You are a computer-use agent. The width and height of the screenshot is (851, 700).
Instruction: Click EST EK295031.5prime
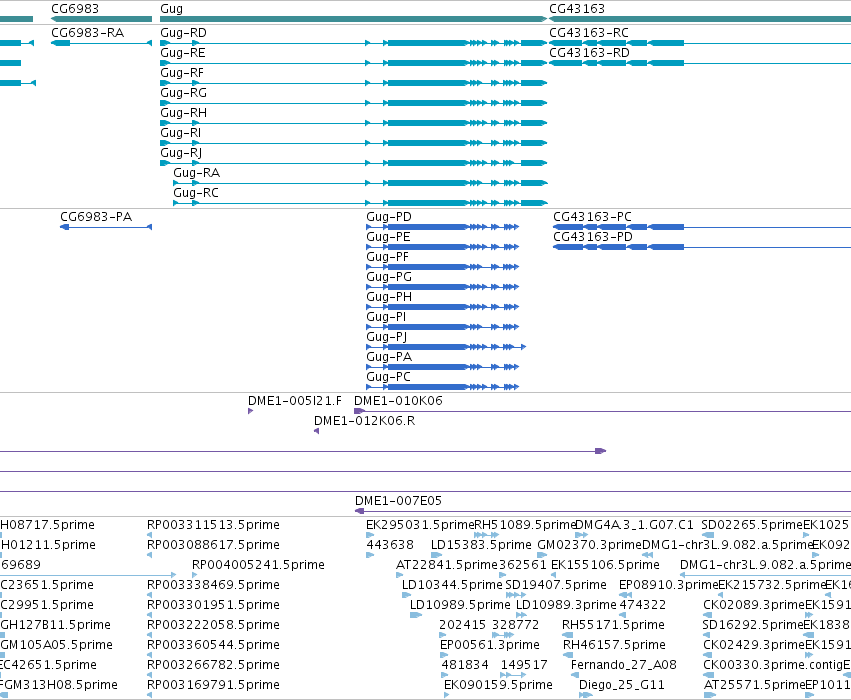[x=420, y=525]
